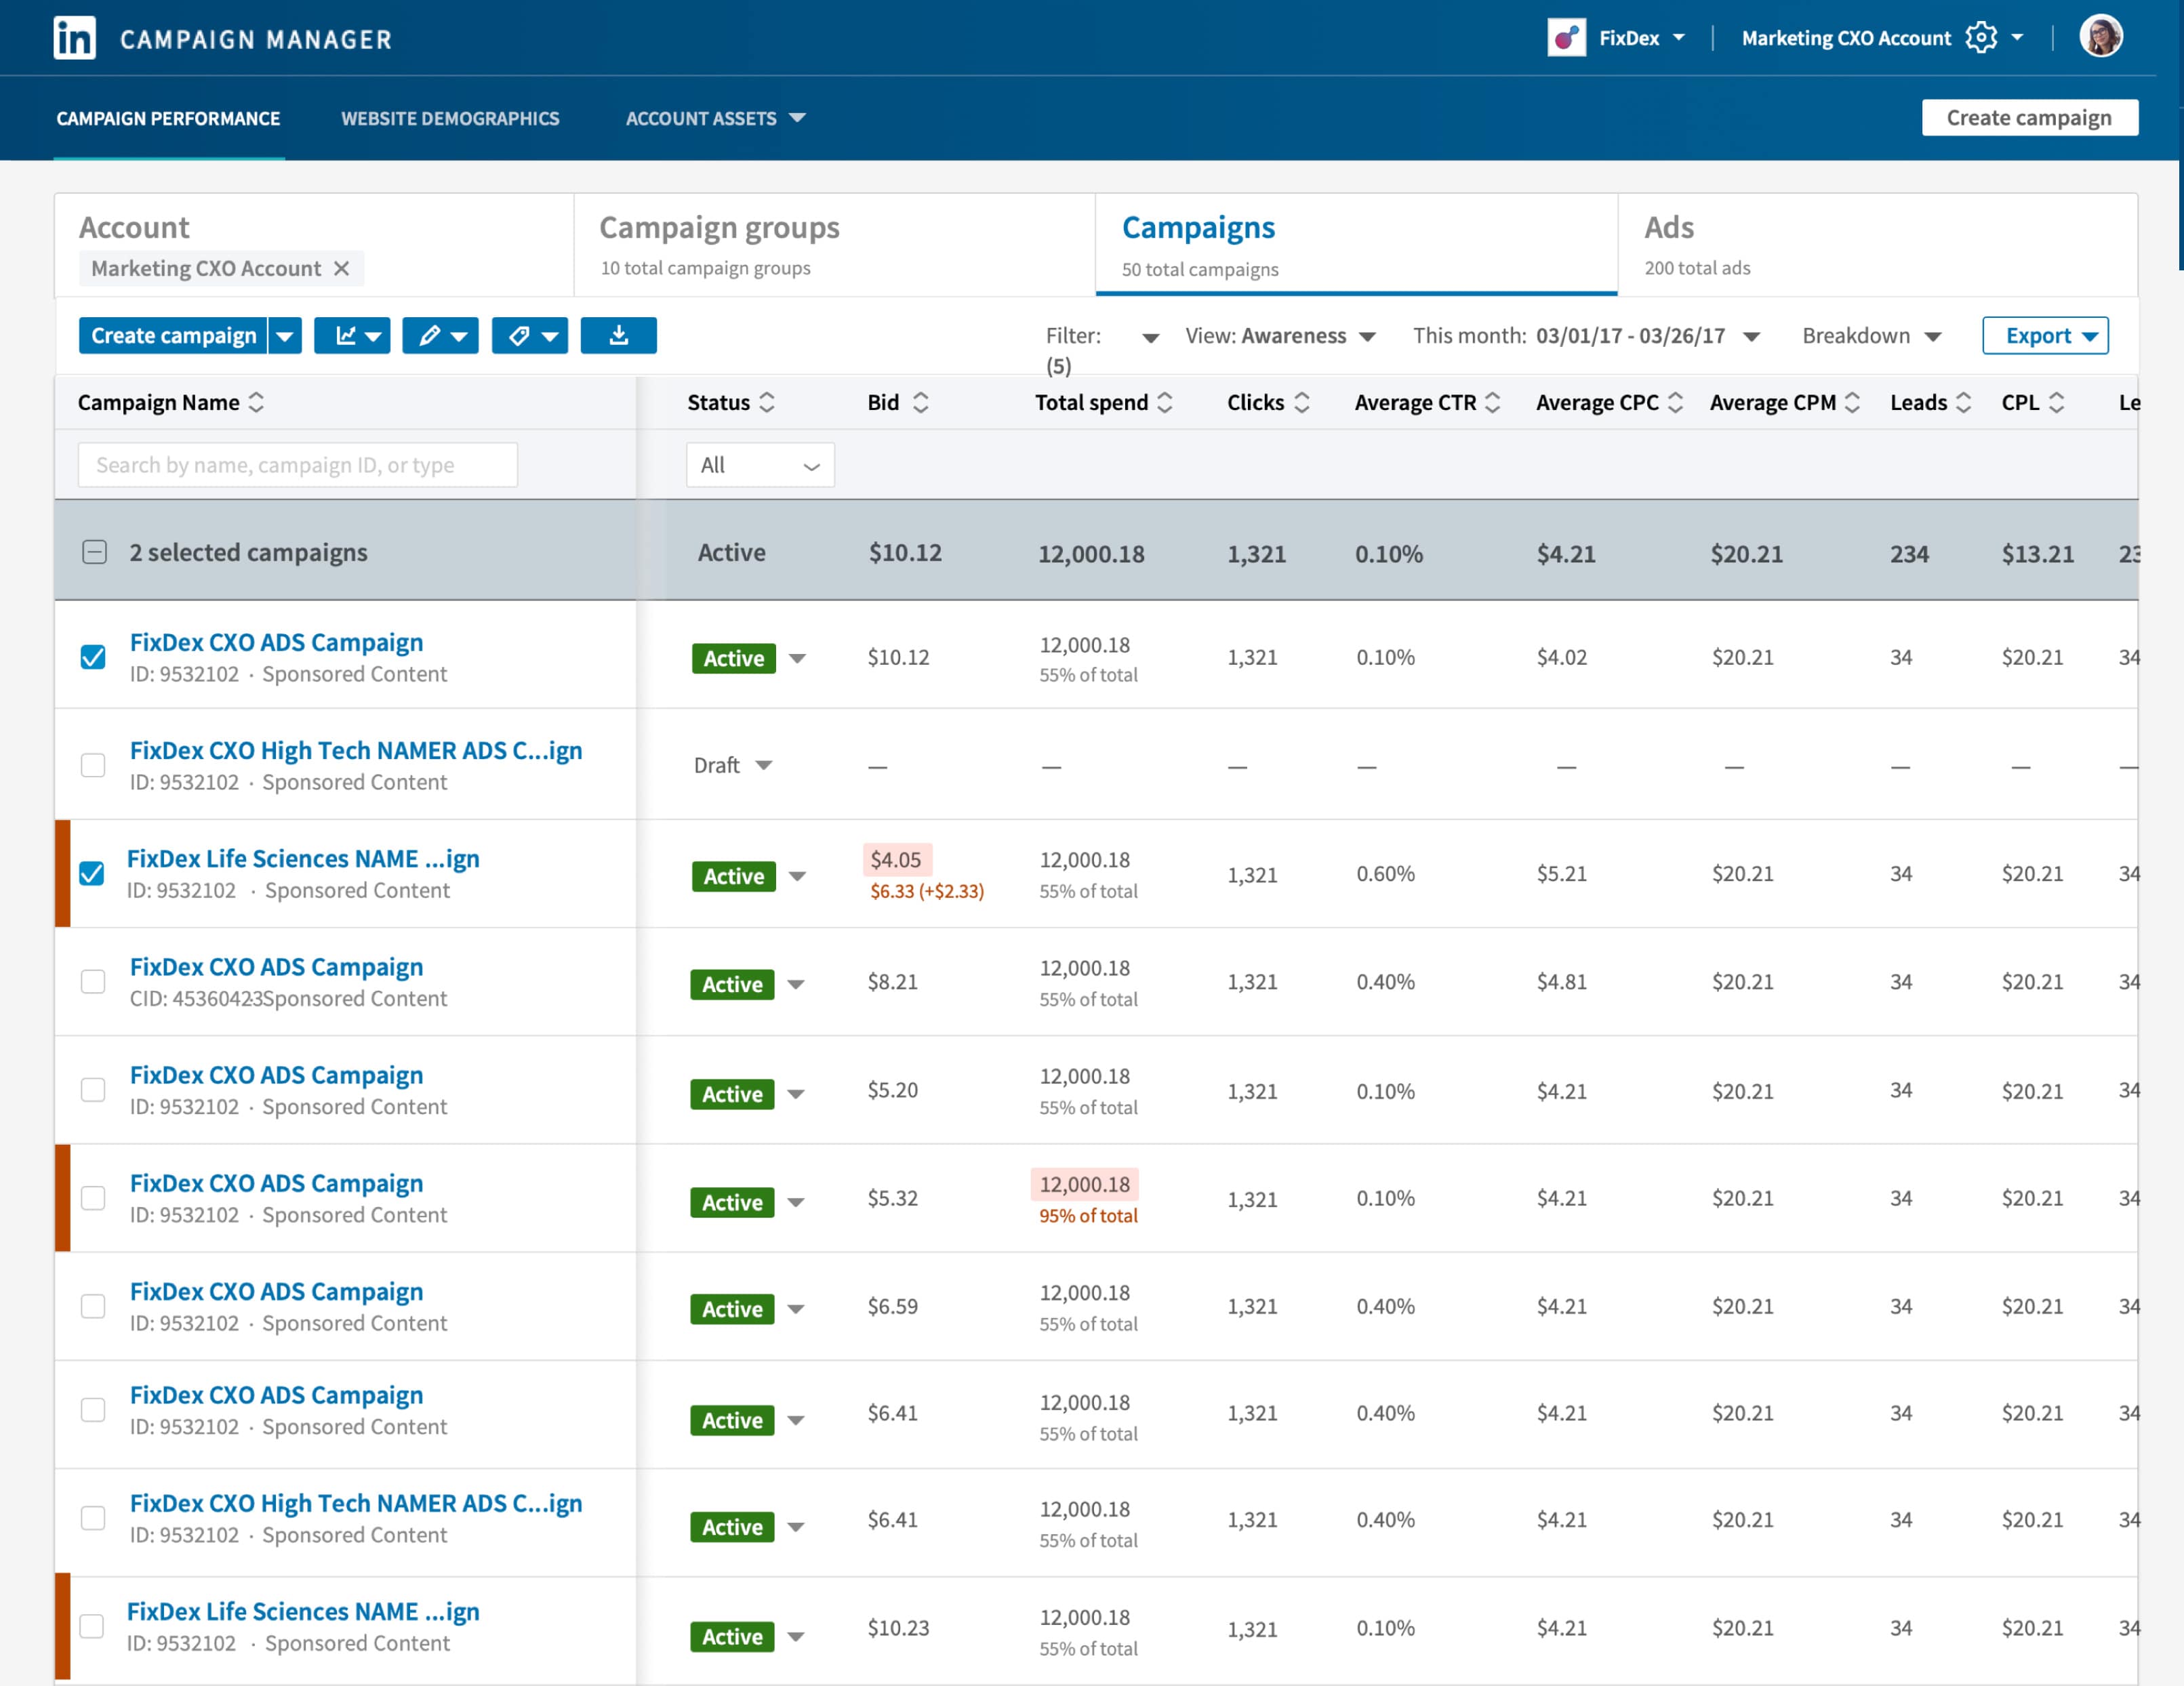Click the download toolbar icon
Image resolution: width=2184 pixels, height=1686 pixels.
(x=619, y=336)
